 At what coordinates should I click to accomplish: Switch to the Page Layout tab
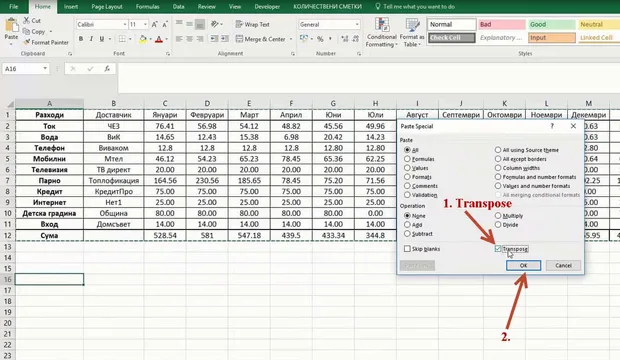point(107,7)
